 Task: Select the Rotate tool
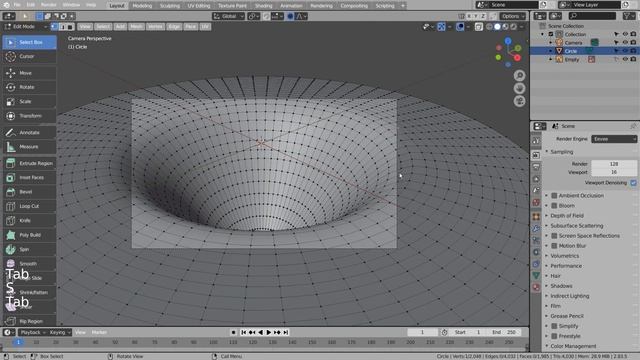pos(29,87)
